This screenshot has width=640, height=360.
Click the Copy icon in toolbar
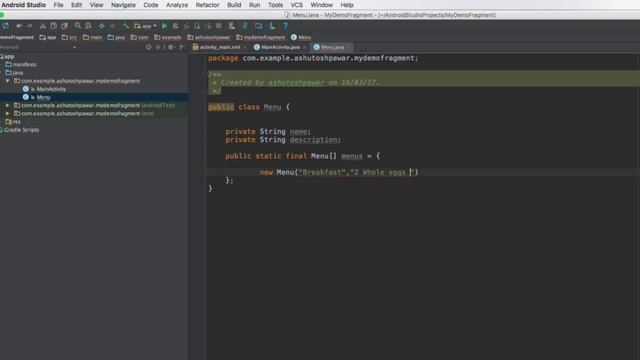53,26
